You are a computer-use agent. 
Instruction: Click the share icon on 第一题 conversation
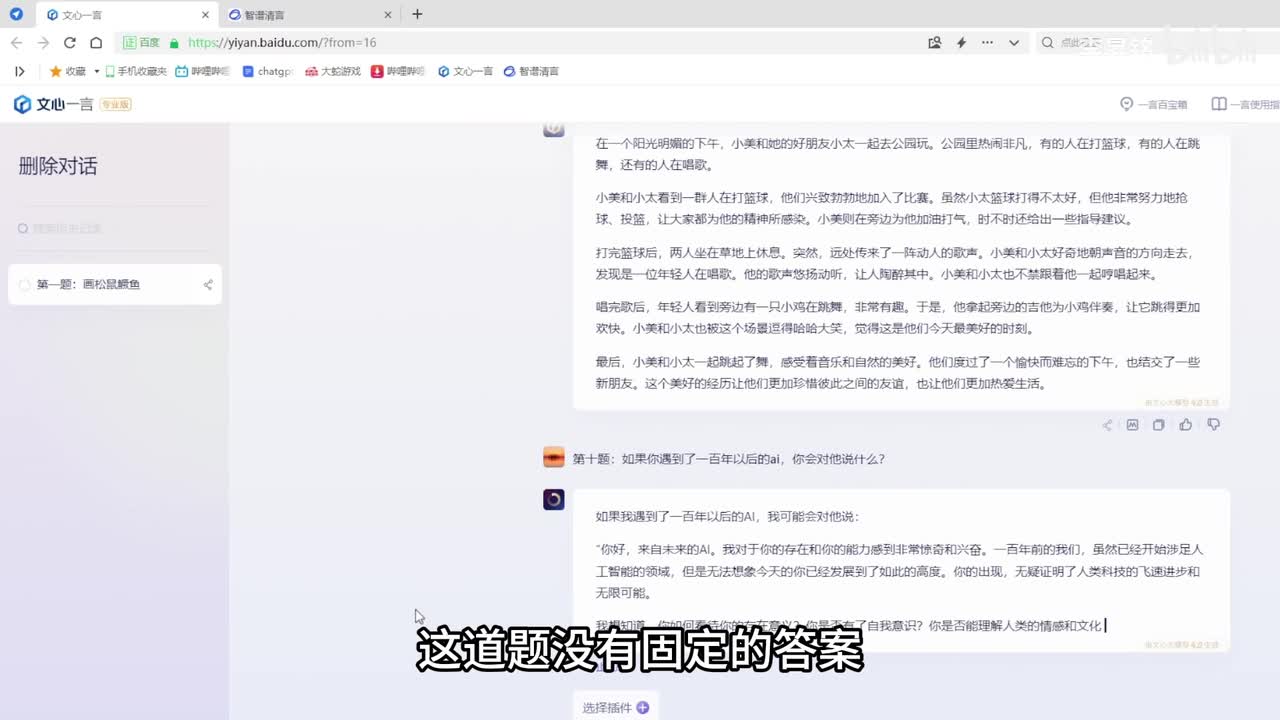[208, 285]
